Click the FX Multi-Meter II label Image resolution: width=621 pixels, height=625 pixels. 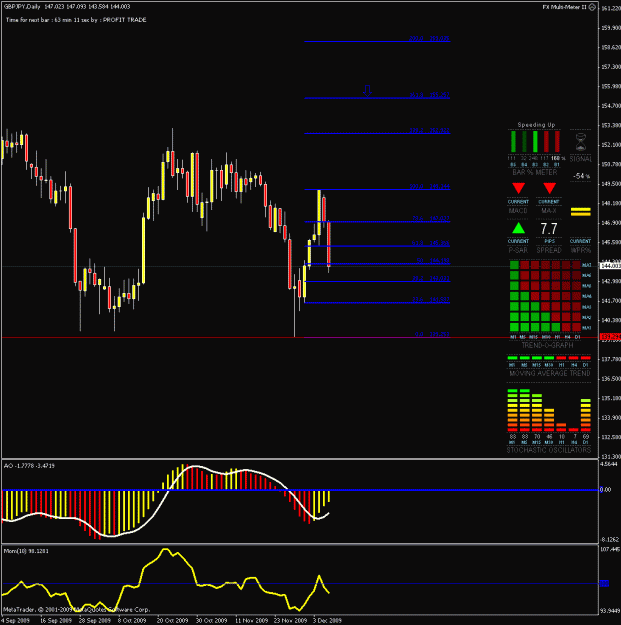coord(565,7)
